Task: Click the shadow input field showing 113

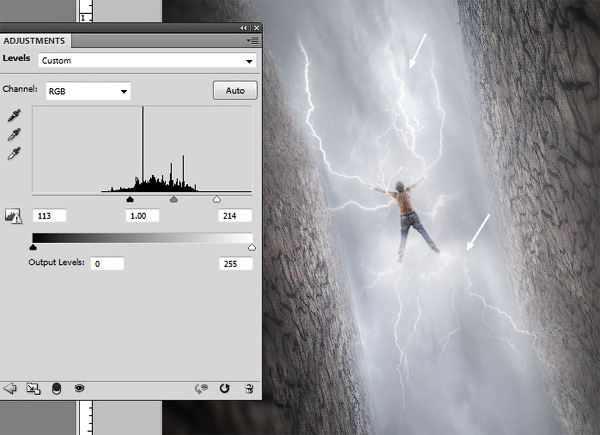Action: [49, 216]
